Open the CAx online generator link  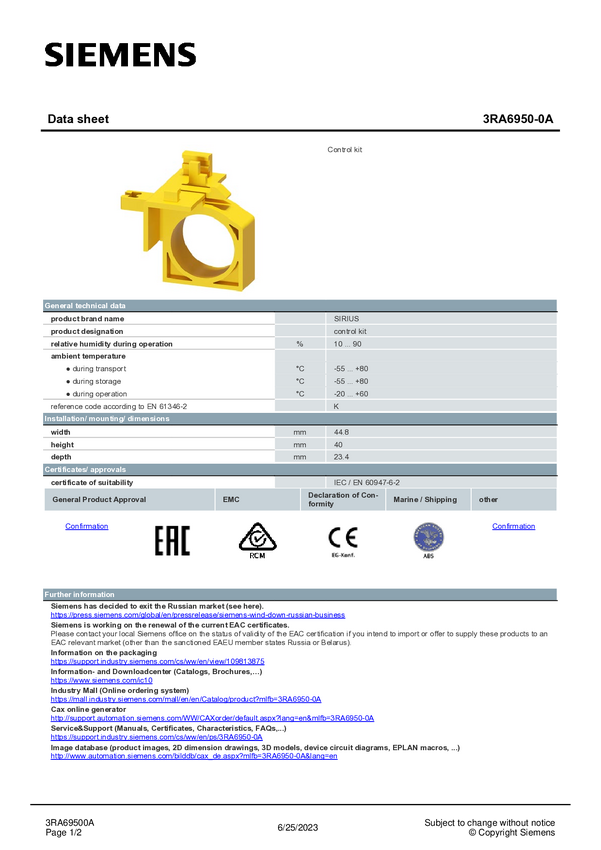coord(212,718)
